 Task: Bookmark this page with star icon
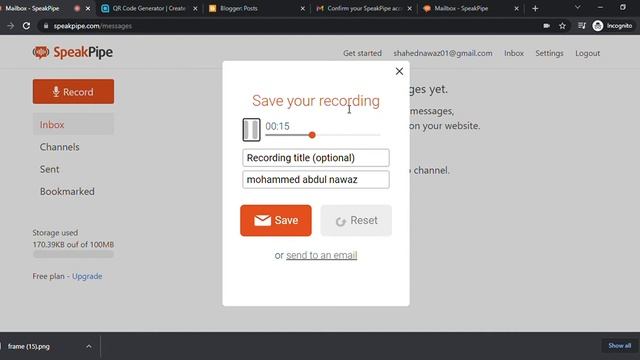(562, 26)
